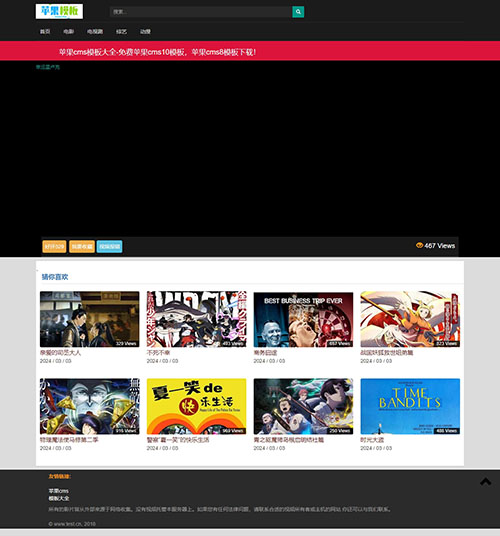Open the TIME BANDITS thumbnail
The width and height of the screenshot is (500, 536).
(x=410, y=406)
